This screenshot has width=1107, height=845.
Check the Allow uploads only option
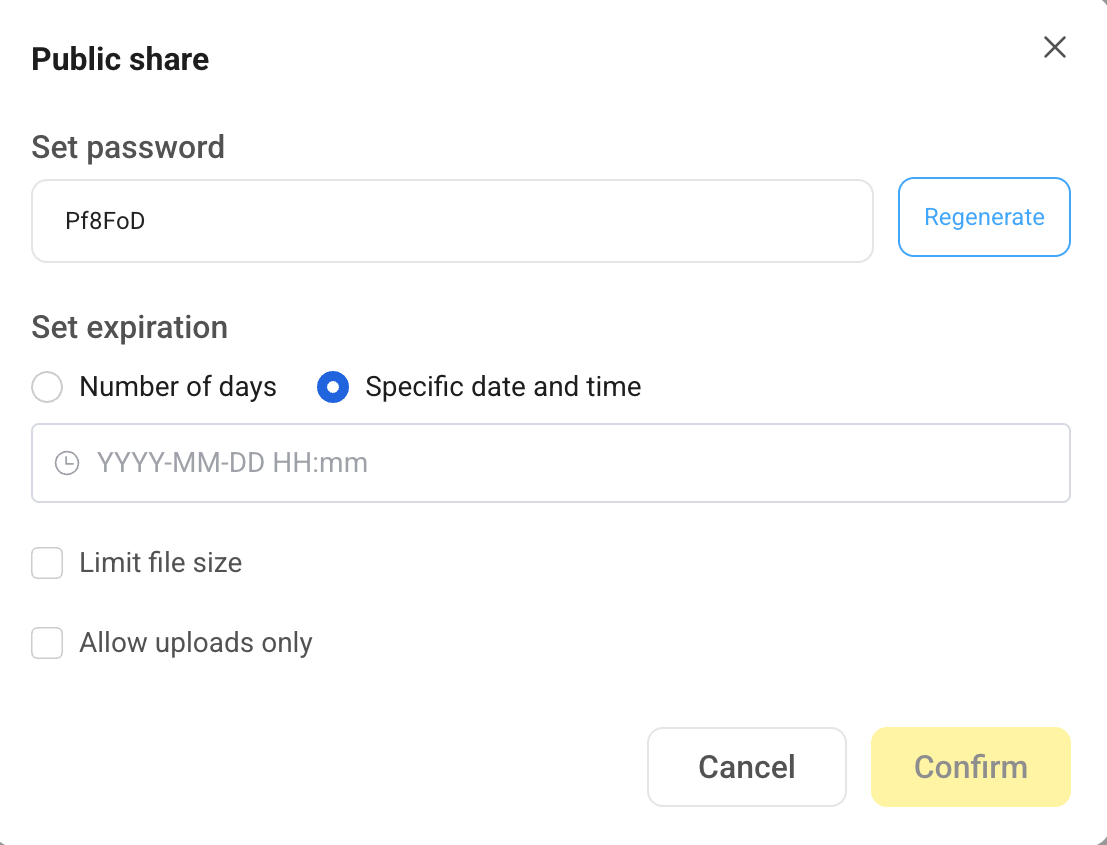(x=46, y=642)
